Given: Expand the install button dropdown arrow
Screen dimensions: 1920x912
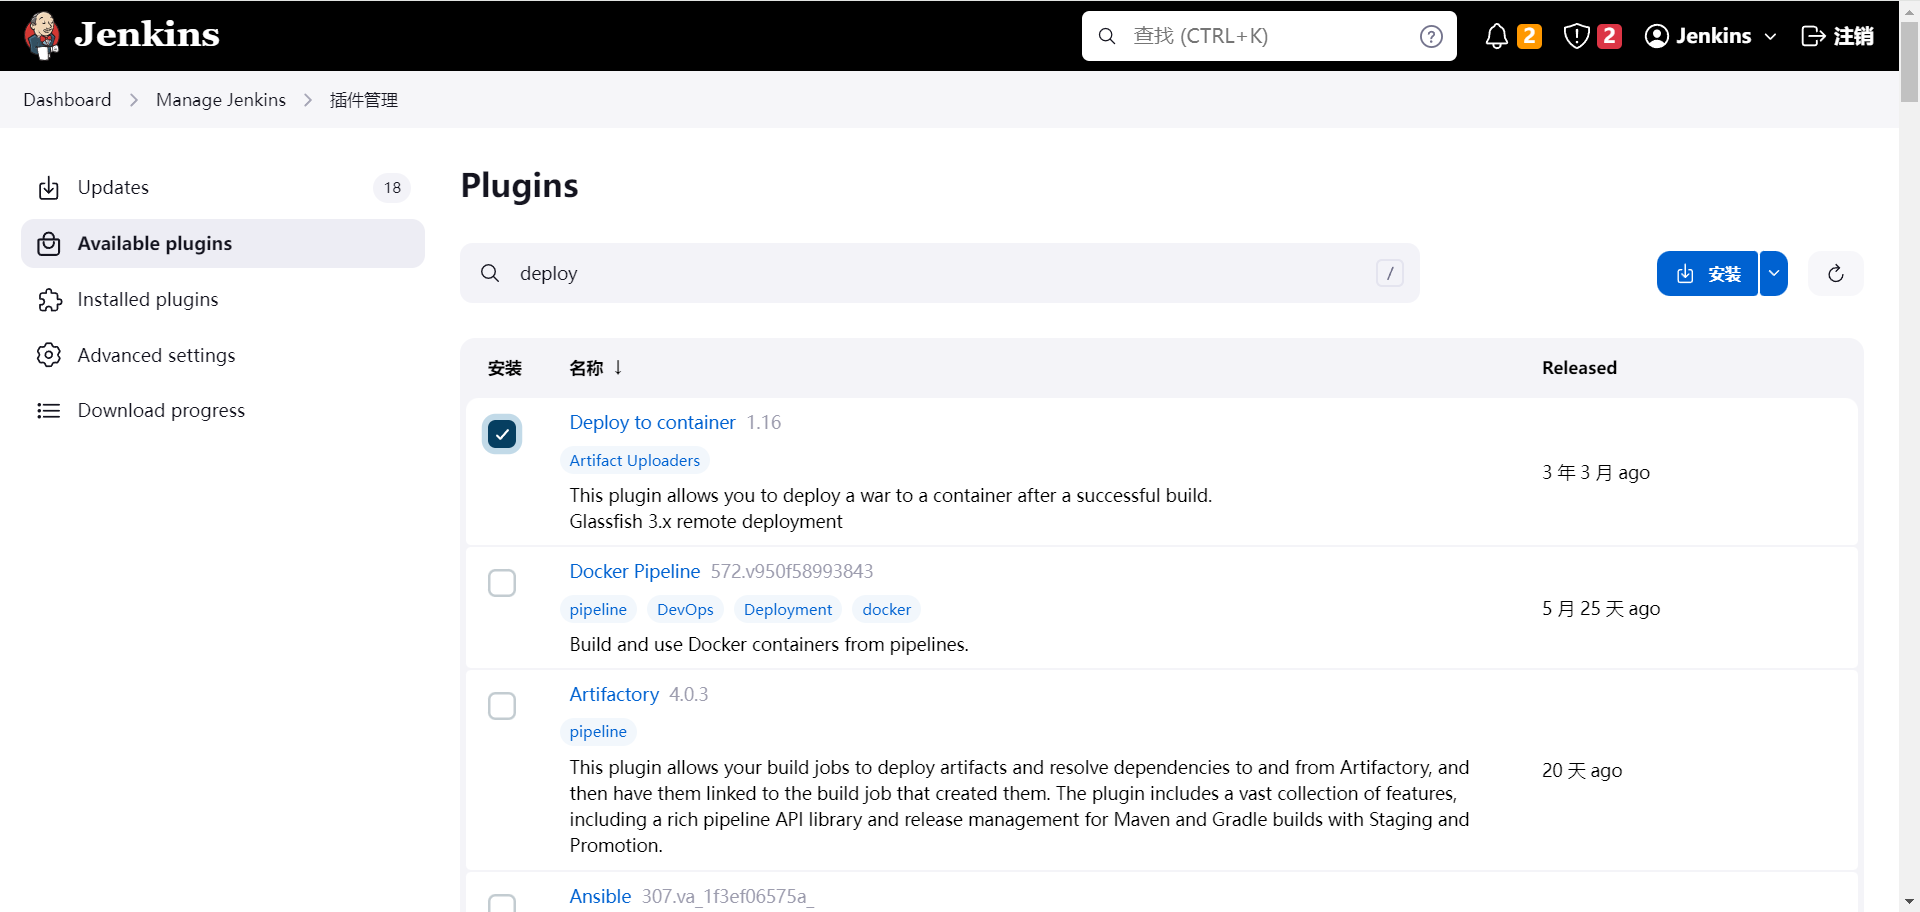Looking at the screenshot, I should coord(1774,274).
